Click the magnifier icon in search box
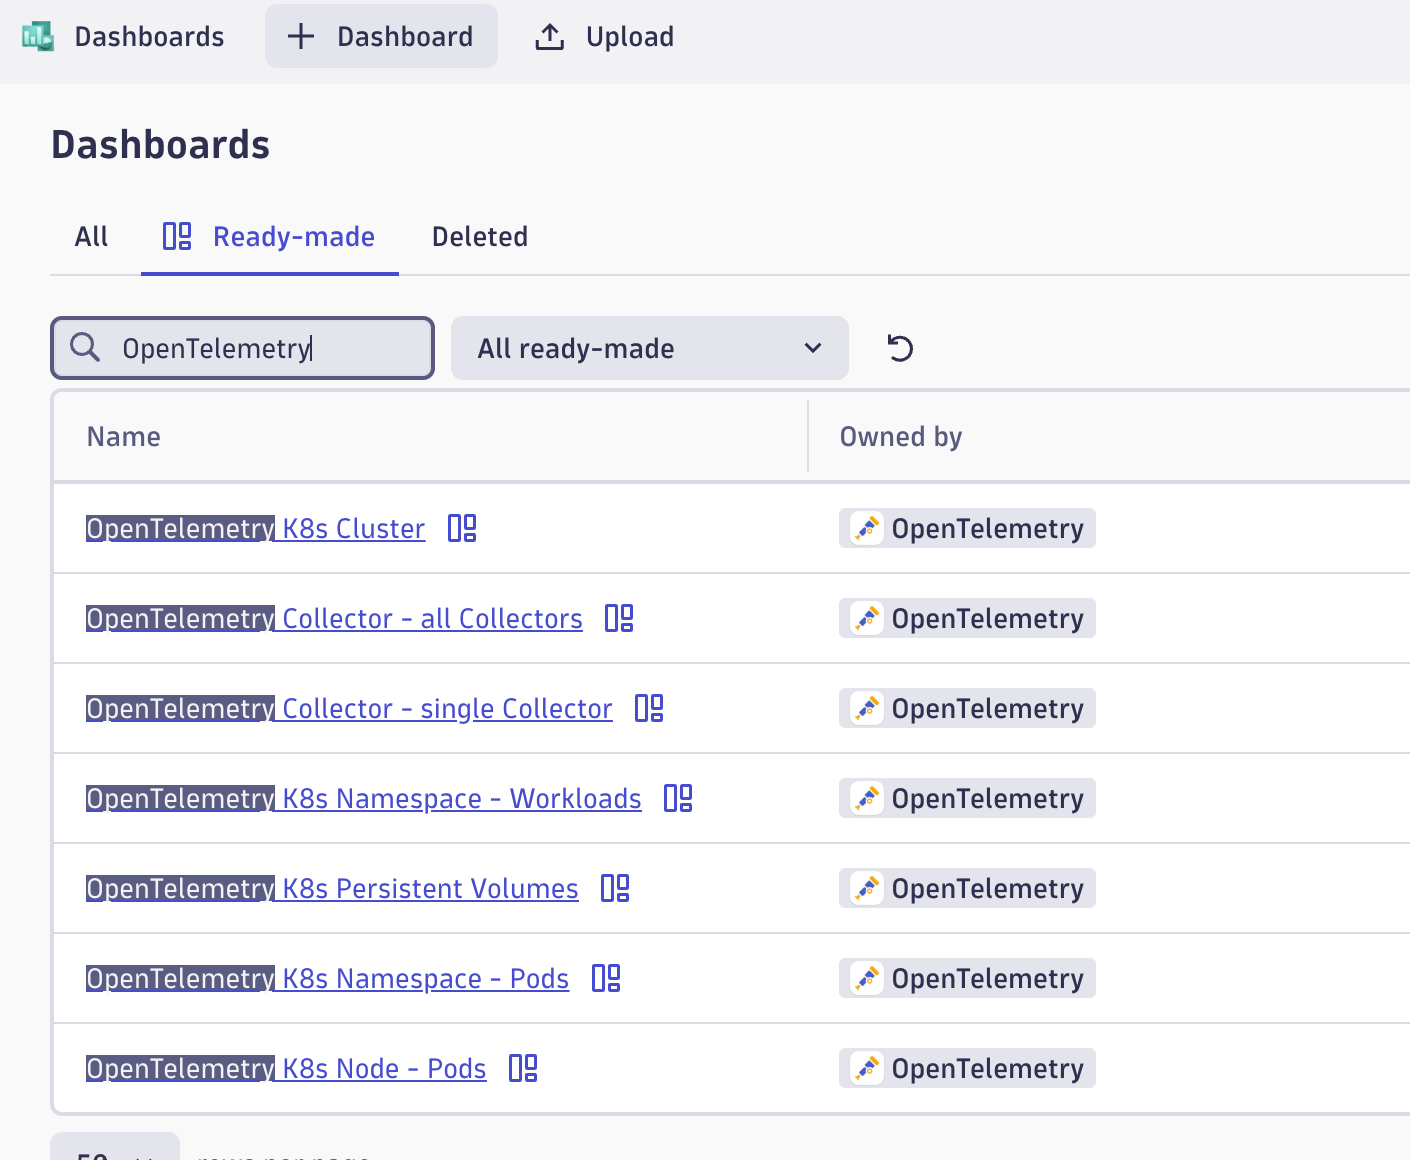1410x1160 pixels. (x=85, y=348)
